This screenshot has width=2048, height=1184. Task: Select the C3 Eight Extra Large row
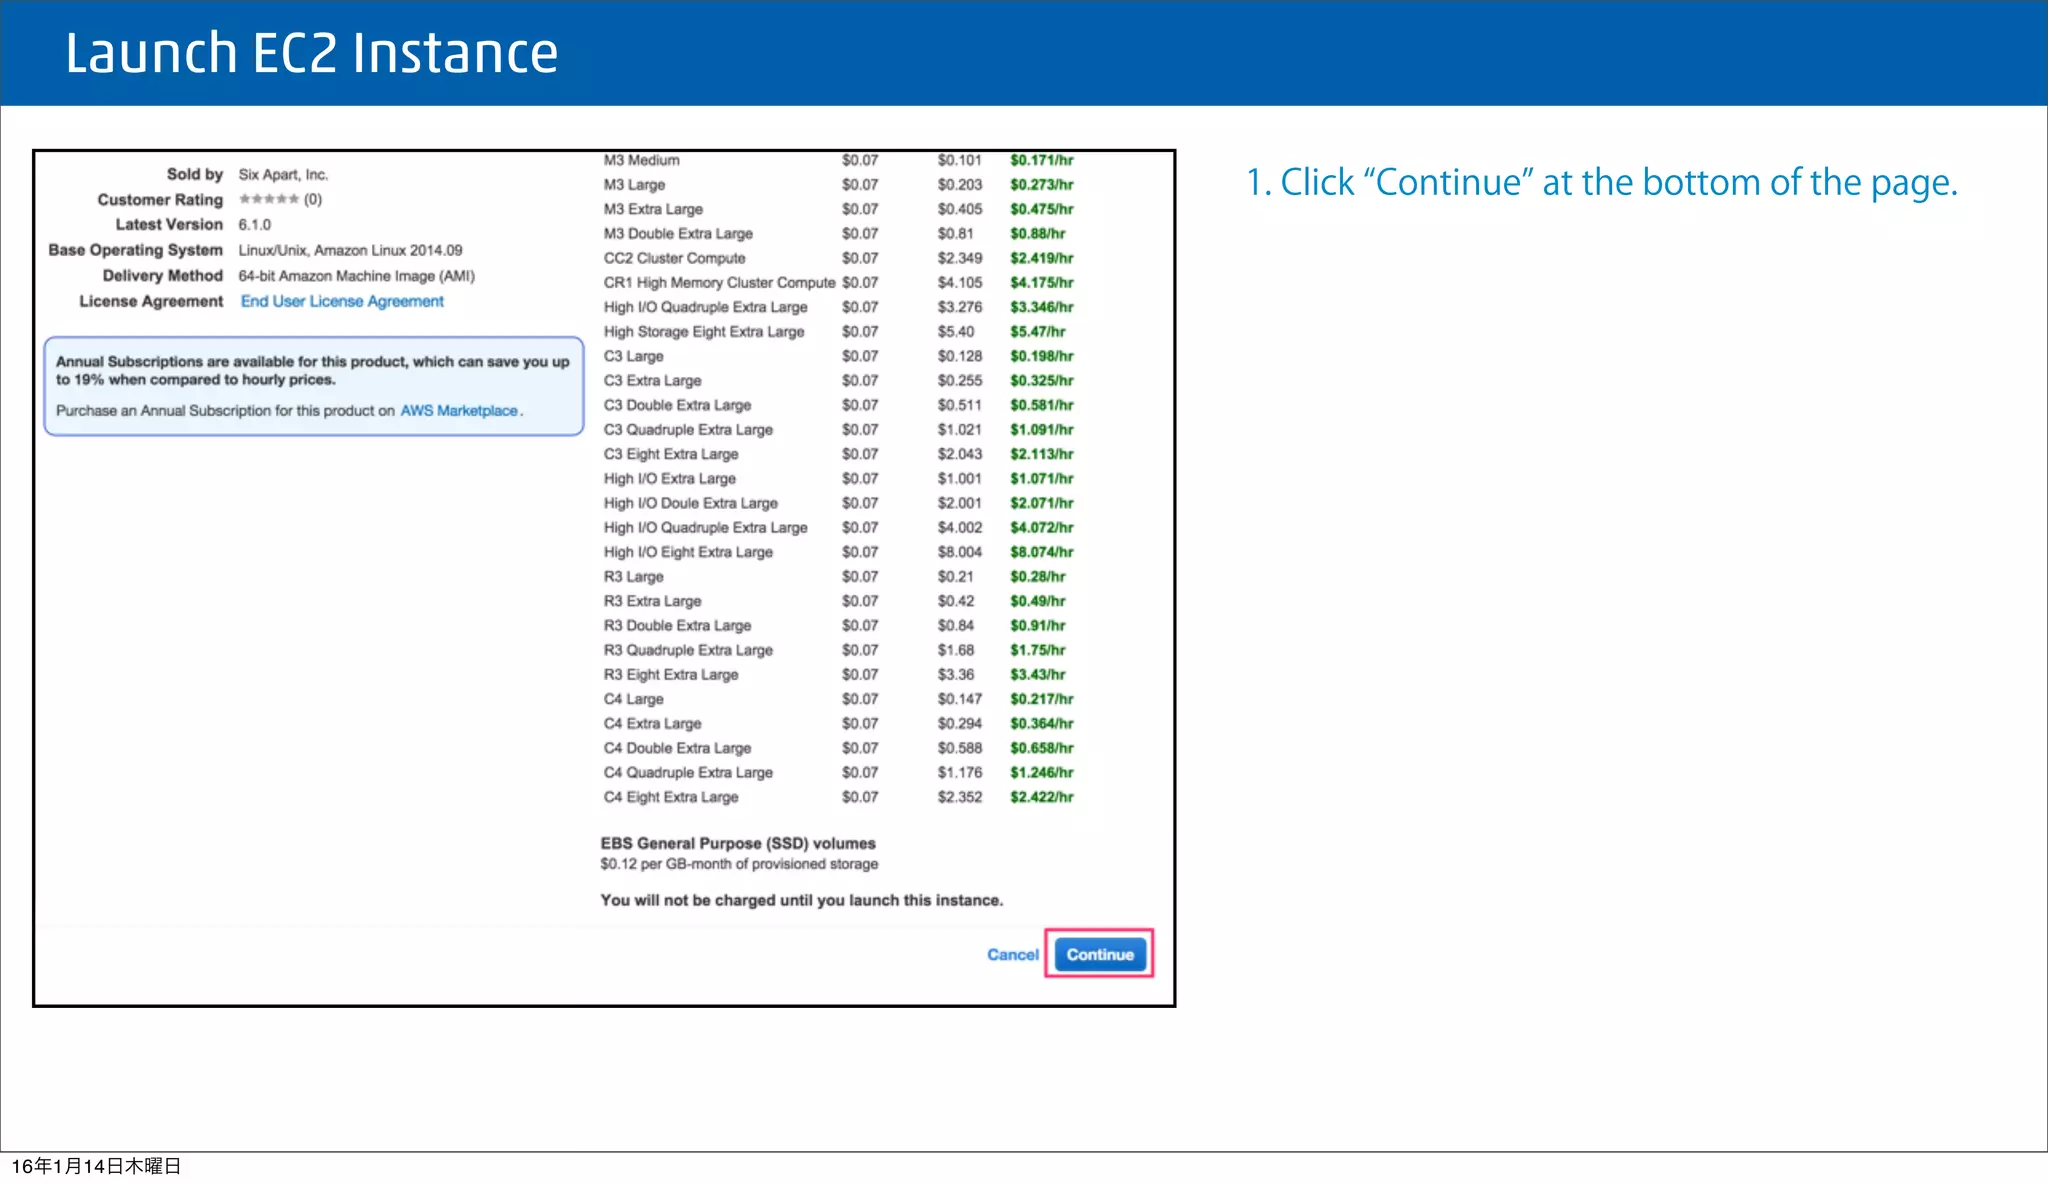tap(838, 454)
